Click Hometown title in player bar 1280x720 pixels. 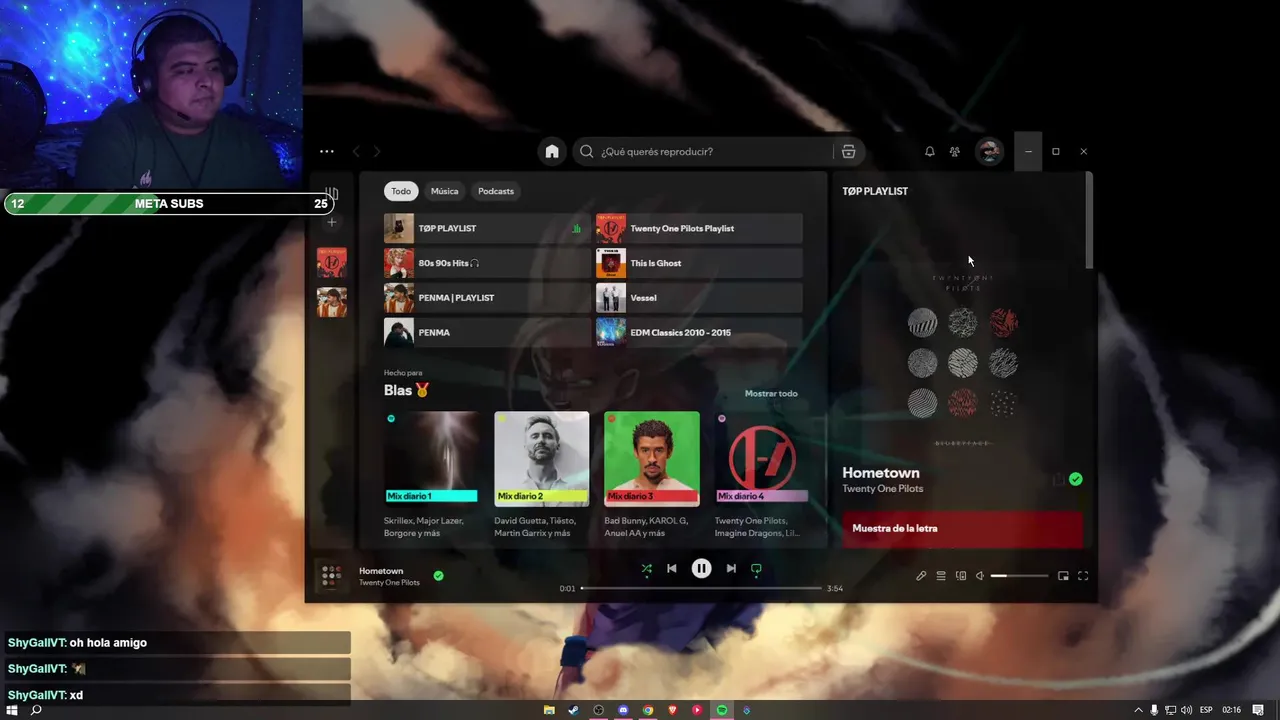click(x=381, y=571)
